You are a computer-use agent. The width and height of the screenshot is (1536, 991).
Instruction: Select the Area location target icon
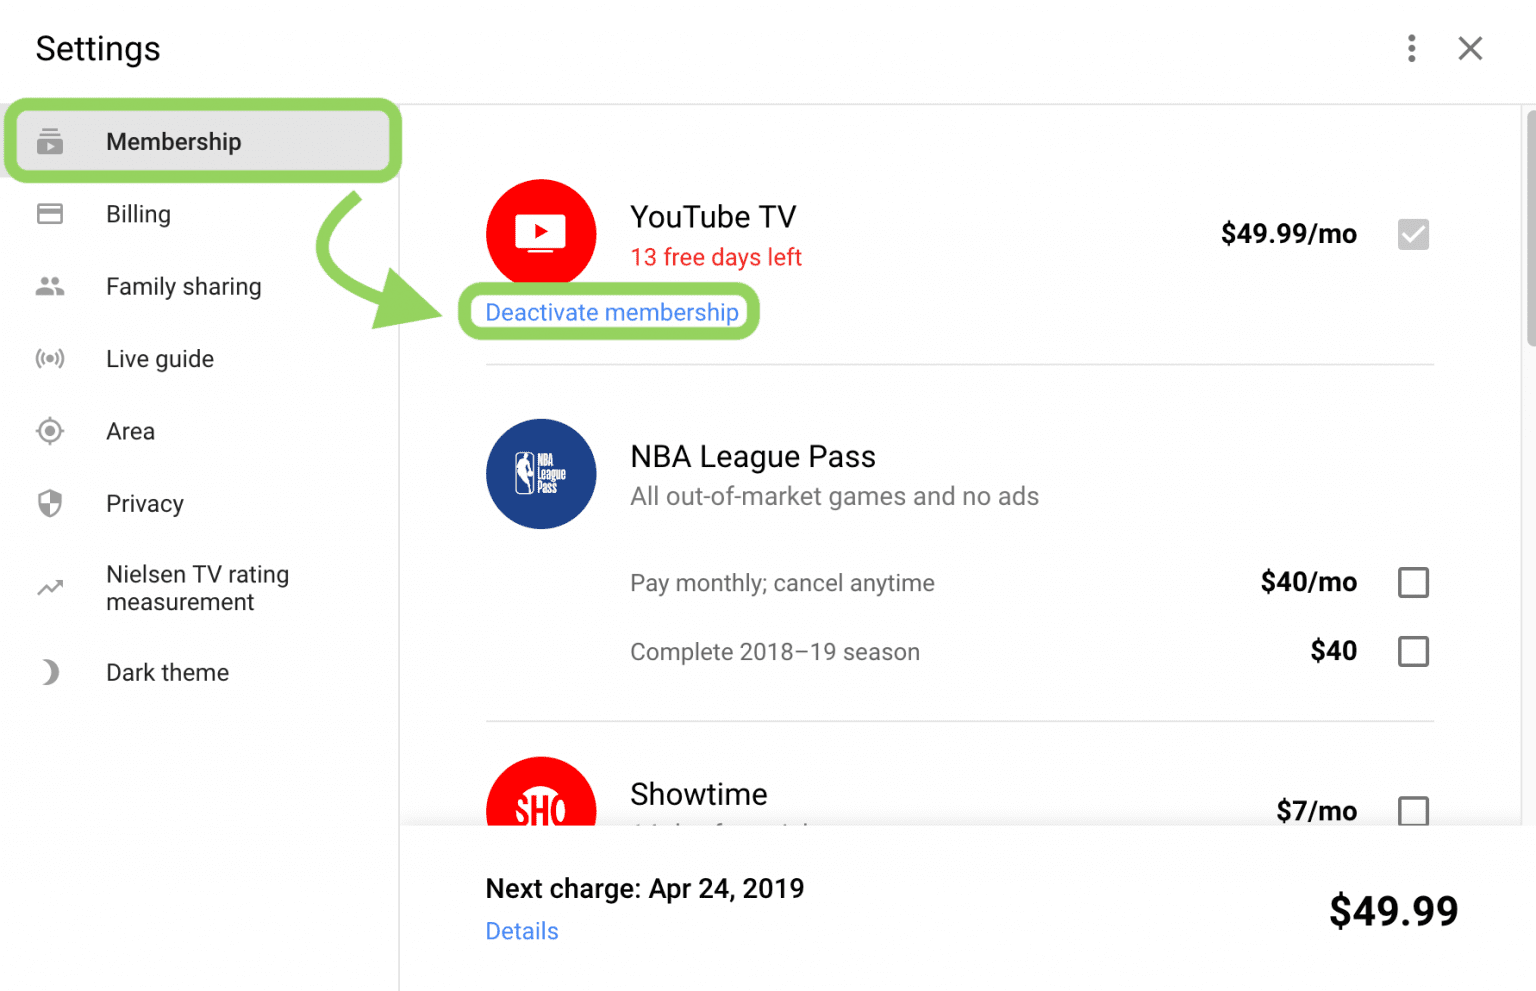tap(50, 431)
